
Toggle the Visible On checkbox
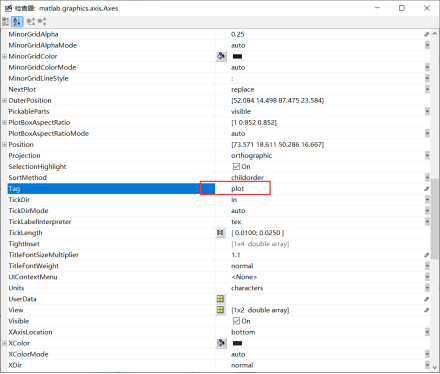click(236, 321)
